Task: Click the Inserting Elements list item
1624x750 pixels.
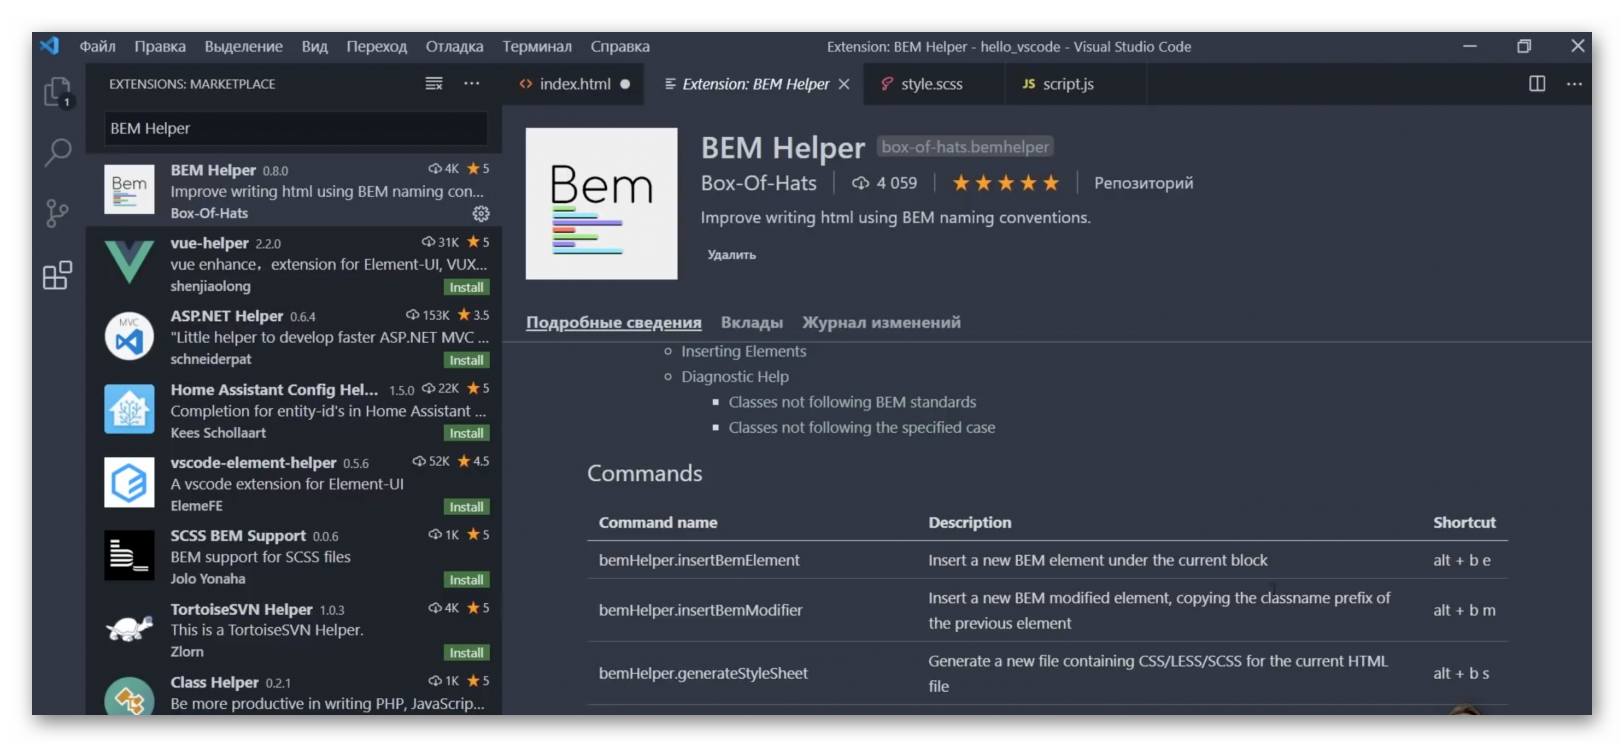Action: pyautogui.click(x=743, y=351)
